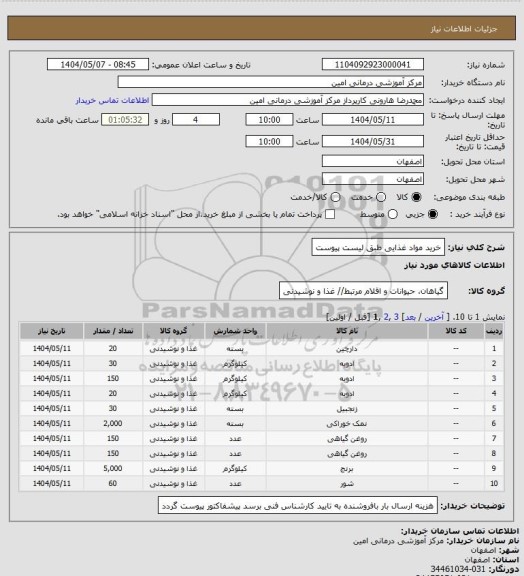Click the announcement date field 1404/05/07 - 08:45
524x576 pixels.
click(x=98, y=64)
